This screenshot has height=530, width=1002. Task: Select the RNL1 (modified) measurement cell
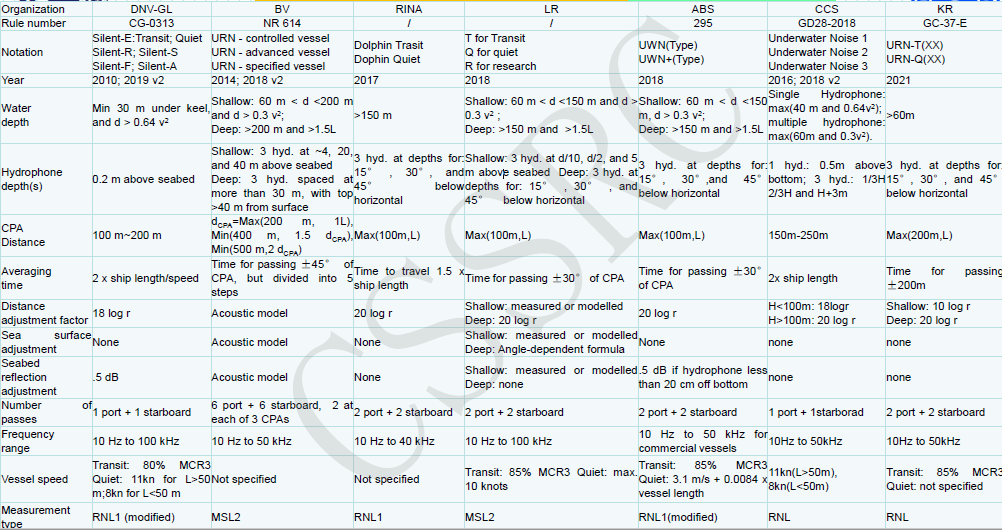click(151, 517)
